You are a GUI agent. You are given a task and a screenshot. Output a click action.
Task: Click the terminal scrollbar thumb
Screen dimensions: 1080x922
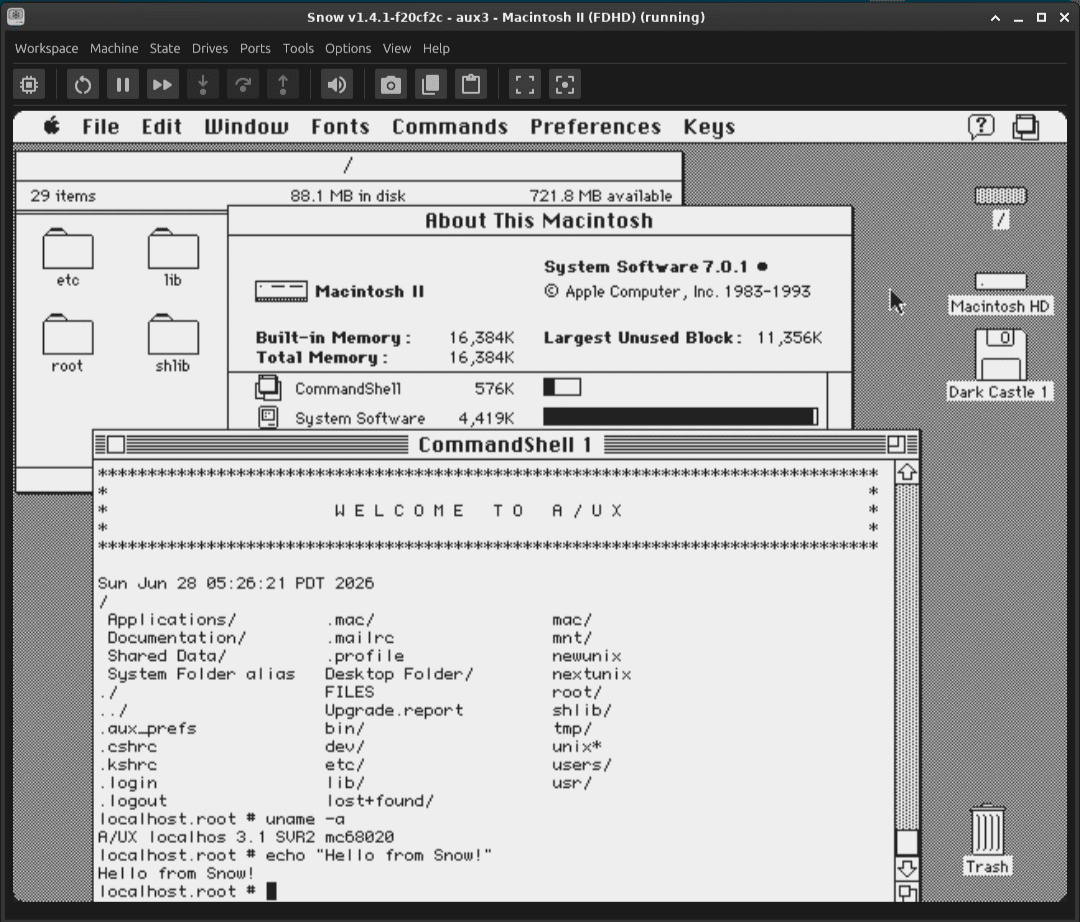(x=907, y=842)
